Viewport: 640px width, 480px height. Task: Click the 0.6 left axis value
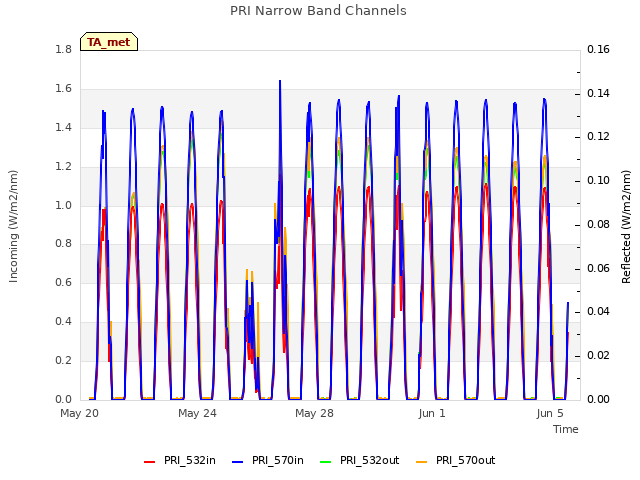(x=63, y=282)
